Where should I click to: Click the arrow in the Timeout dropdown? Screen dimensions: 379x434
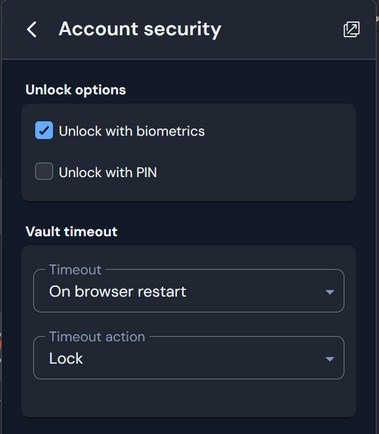[330, 292]
